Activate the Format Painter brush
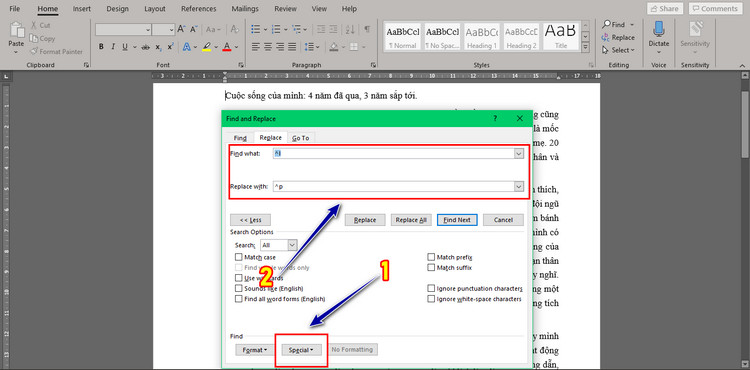Viewport: 750px width, 370px height. pyautogui.click(x=33, y=51)
